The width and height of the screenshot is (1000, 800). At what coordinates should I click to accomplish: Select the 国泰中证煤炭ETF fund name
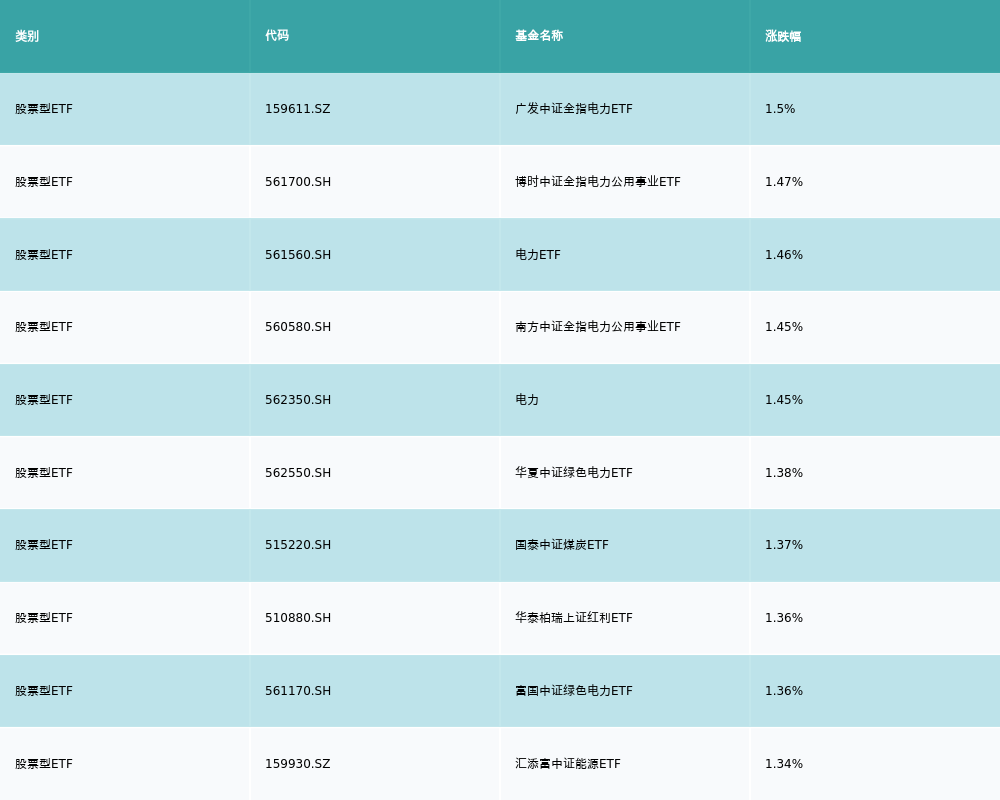pyautogui.click(x=561, y=545)
